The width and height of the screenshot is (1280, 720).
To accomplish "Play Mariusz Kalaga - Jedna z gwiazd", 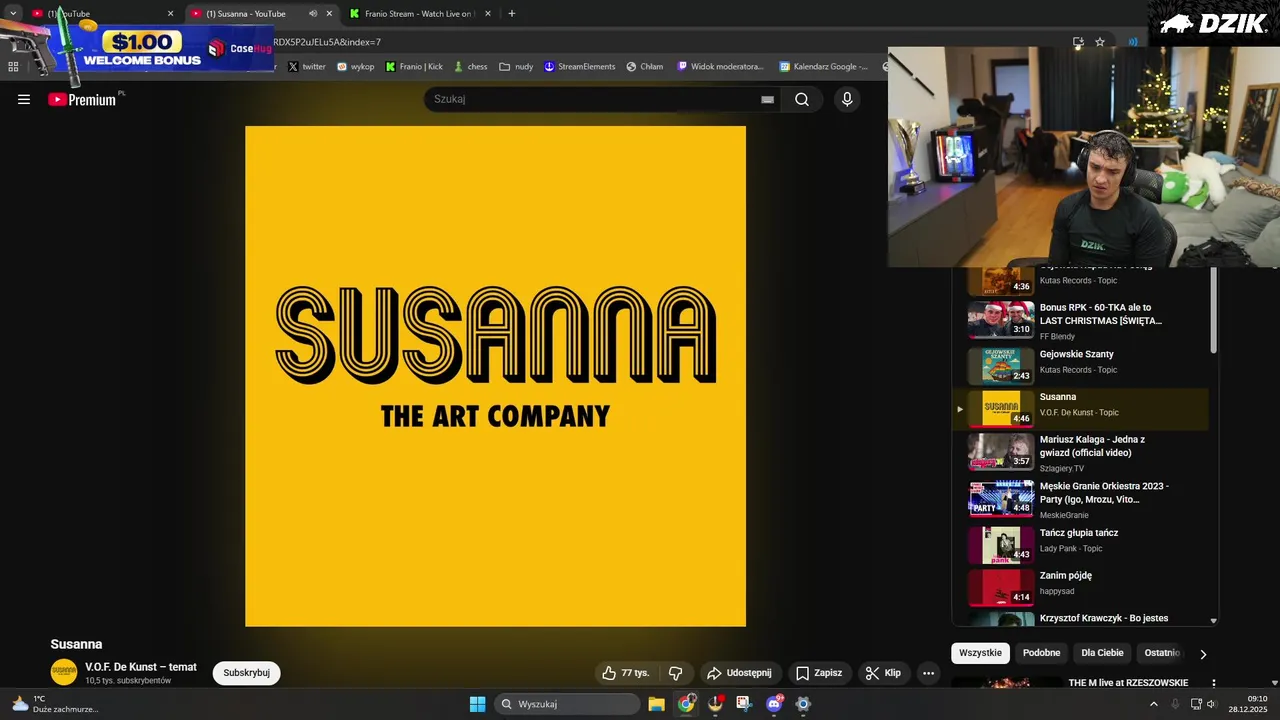I will (x=1080, y=452).
